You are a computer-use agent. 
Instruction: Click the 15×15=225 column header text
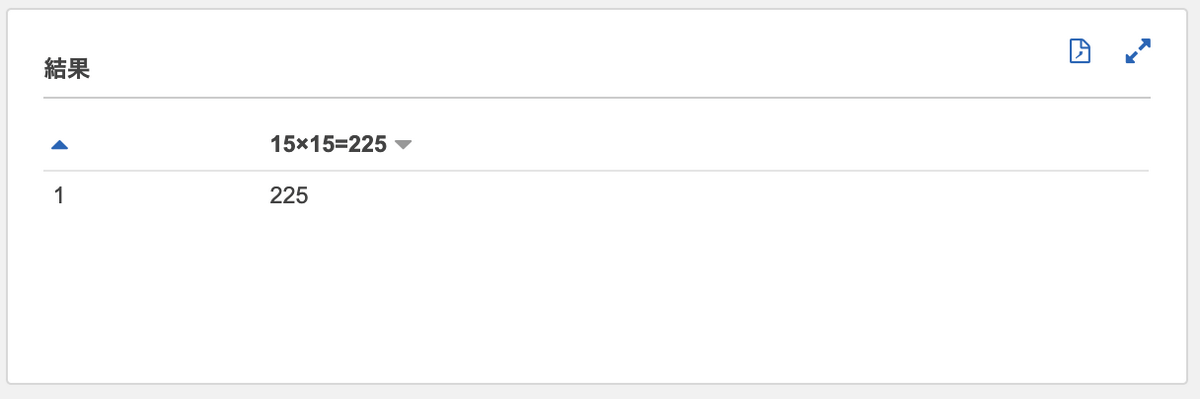point(328,144)
